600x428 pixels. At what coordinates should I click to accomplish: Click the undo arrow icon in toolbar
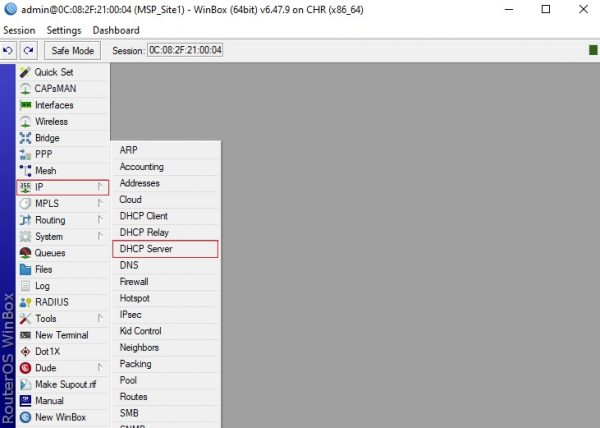[x=9, y=50]
